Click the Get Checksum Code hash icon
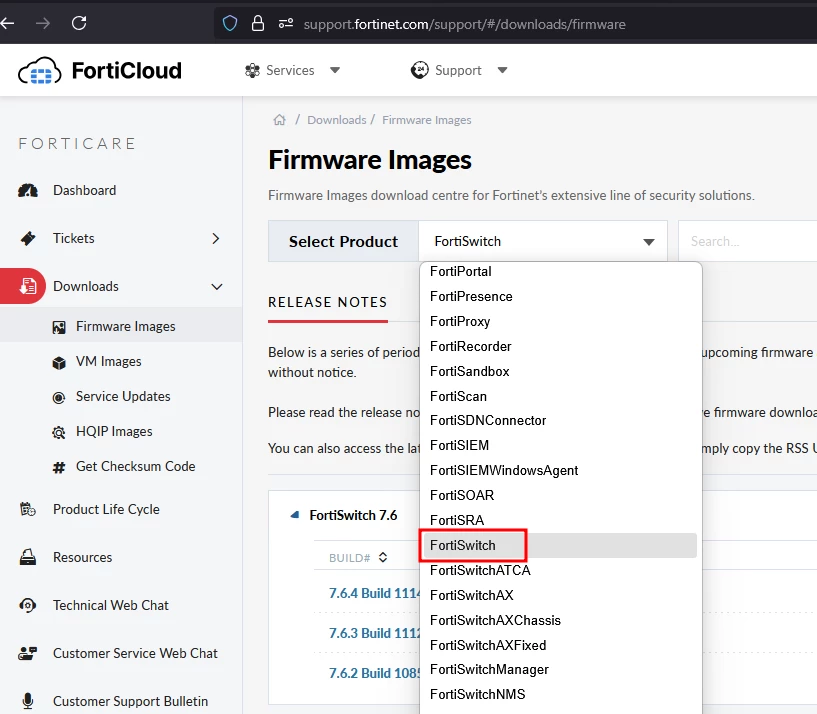 tap(59, 467)
